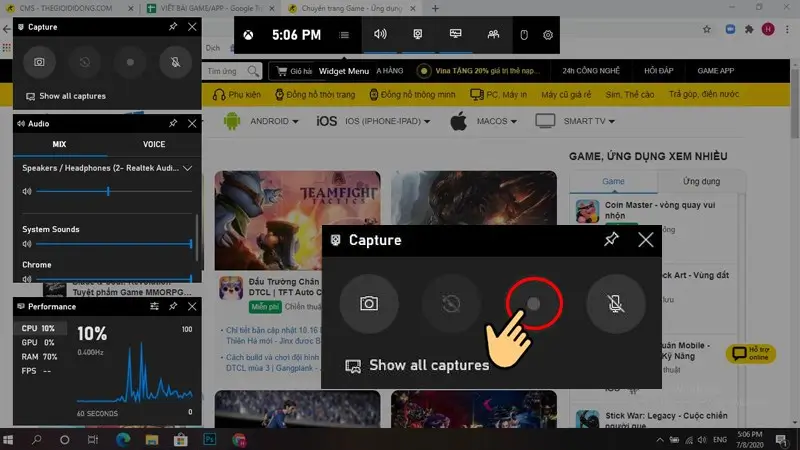The height and width of the screenshot is (450, 800).
Task: Pin the Audio widget
Action: coord(173,124)
